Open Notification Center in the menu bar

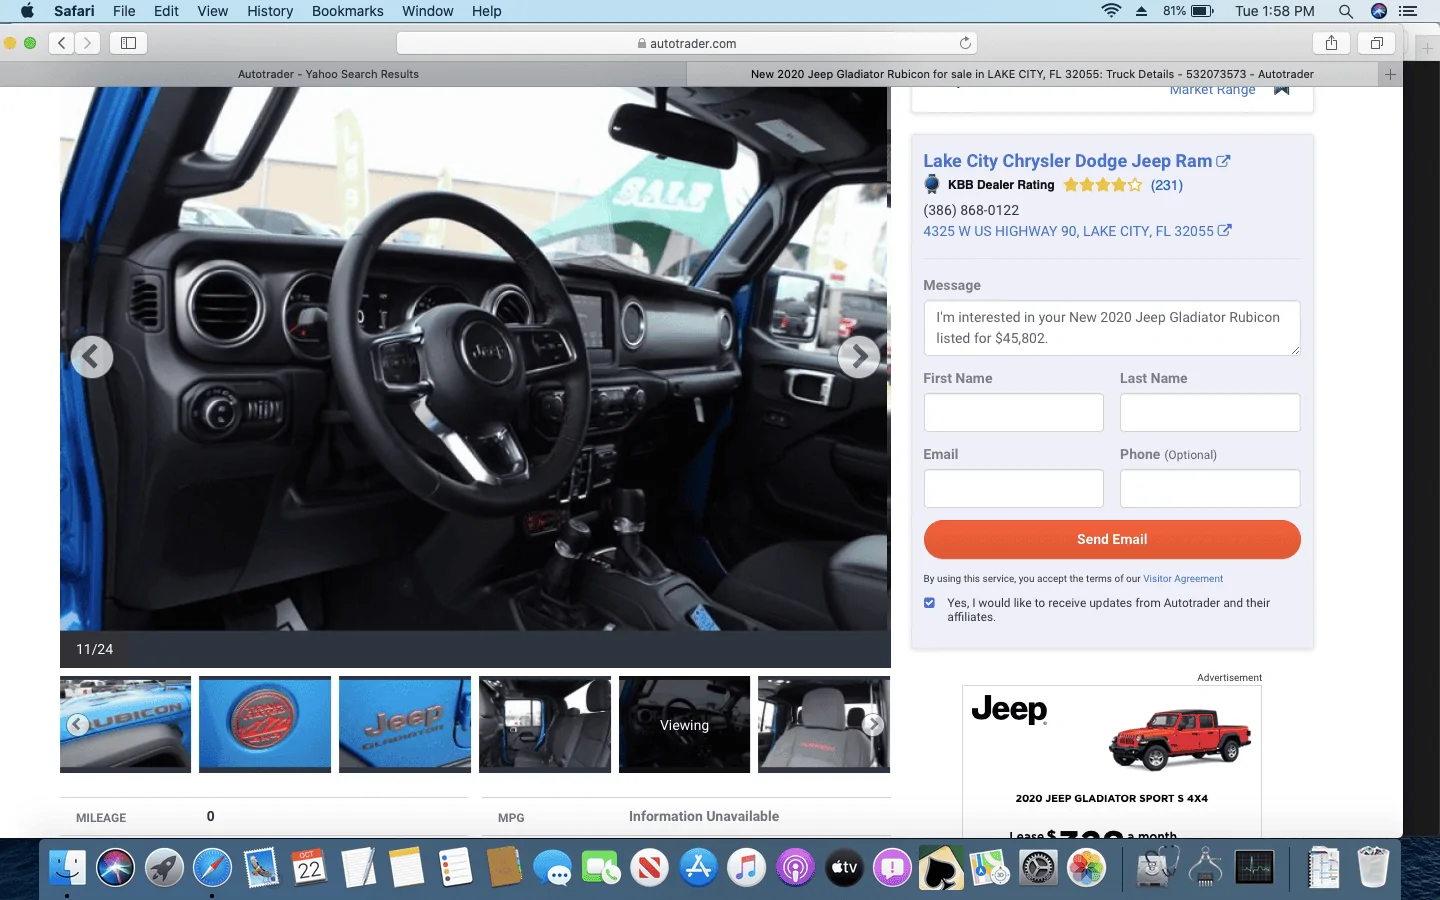point(1409,11)
